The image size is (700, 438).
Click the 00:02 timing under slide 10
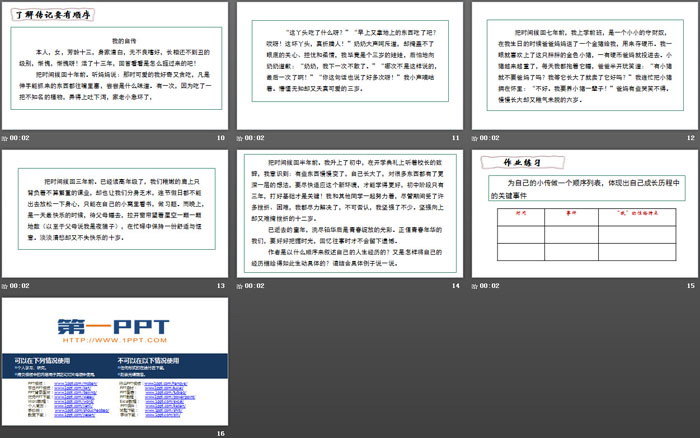pos(20,138)
